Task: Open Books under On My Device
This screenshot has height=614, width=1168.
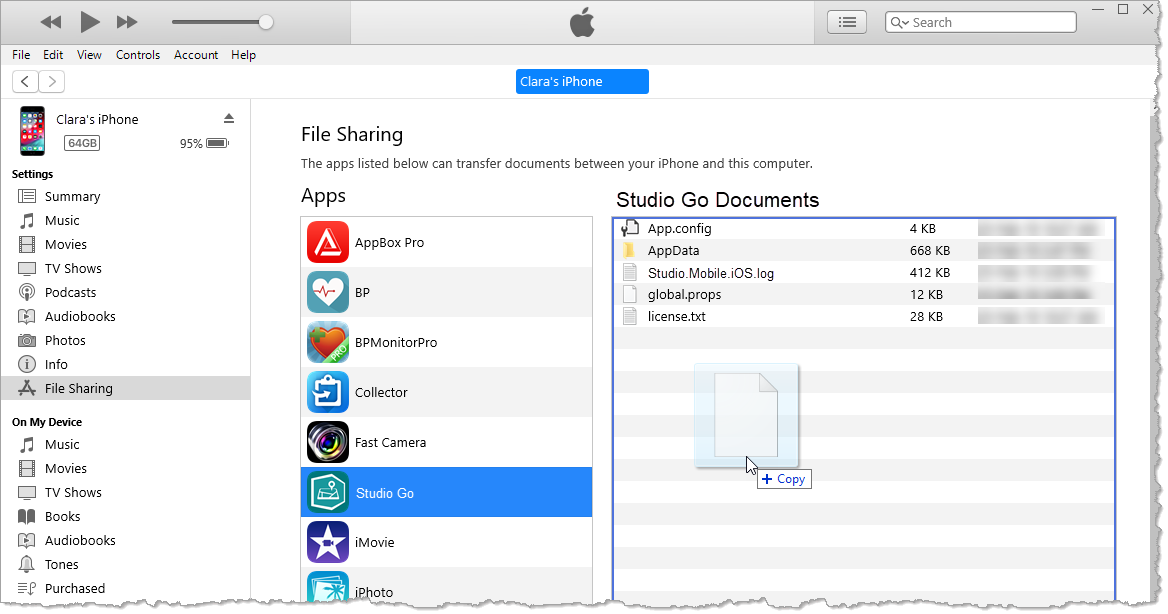Action: (63, 516)
